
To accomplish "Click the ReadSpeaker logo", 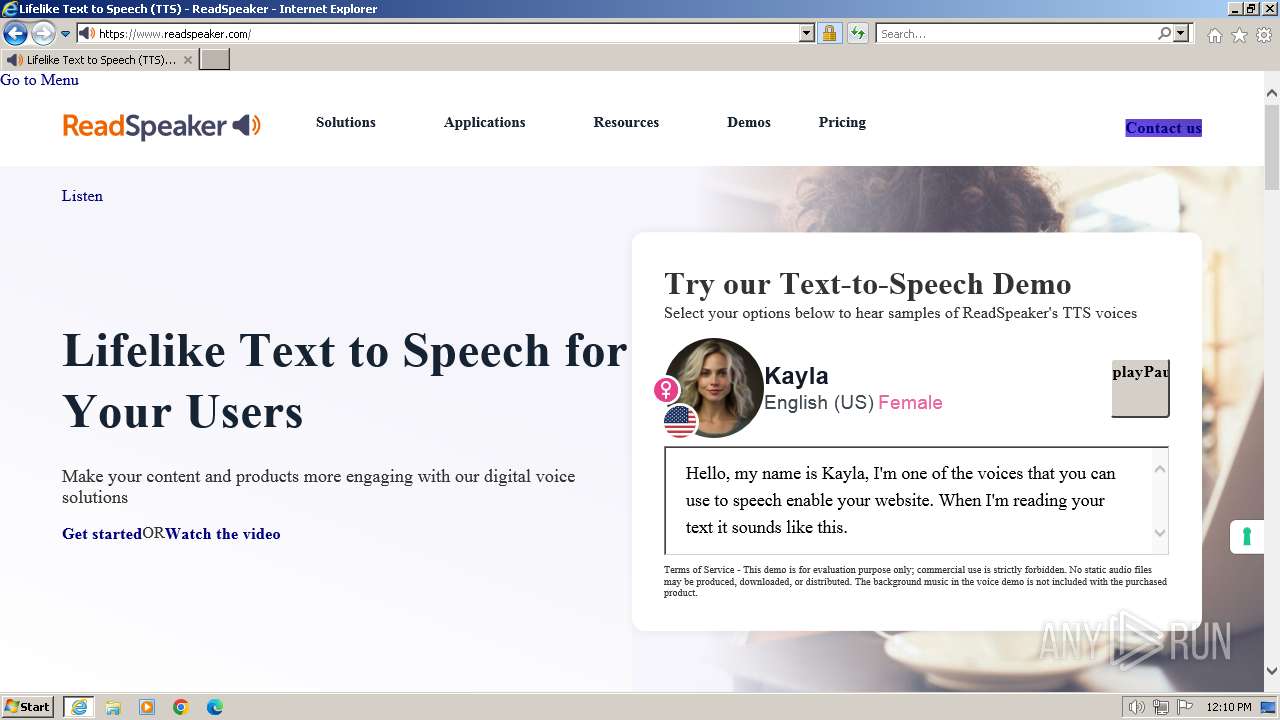I will click(x=162, y=126).
